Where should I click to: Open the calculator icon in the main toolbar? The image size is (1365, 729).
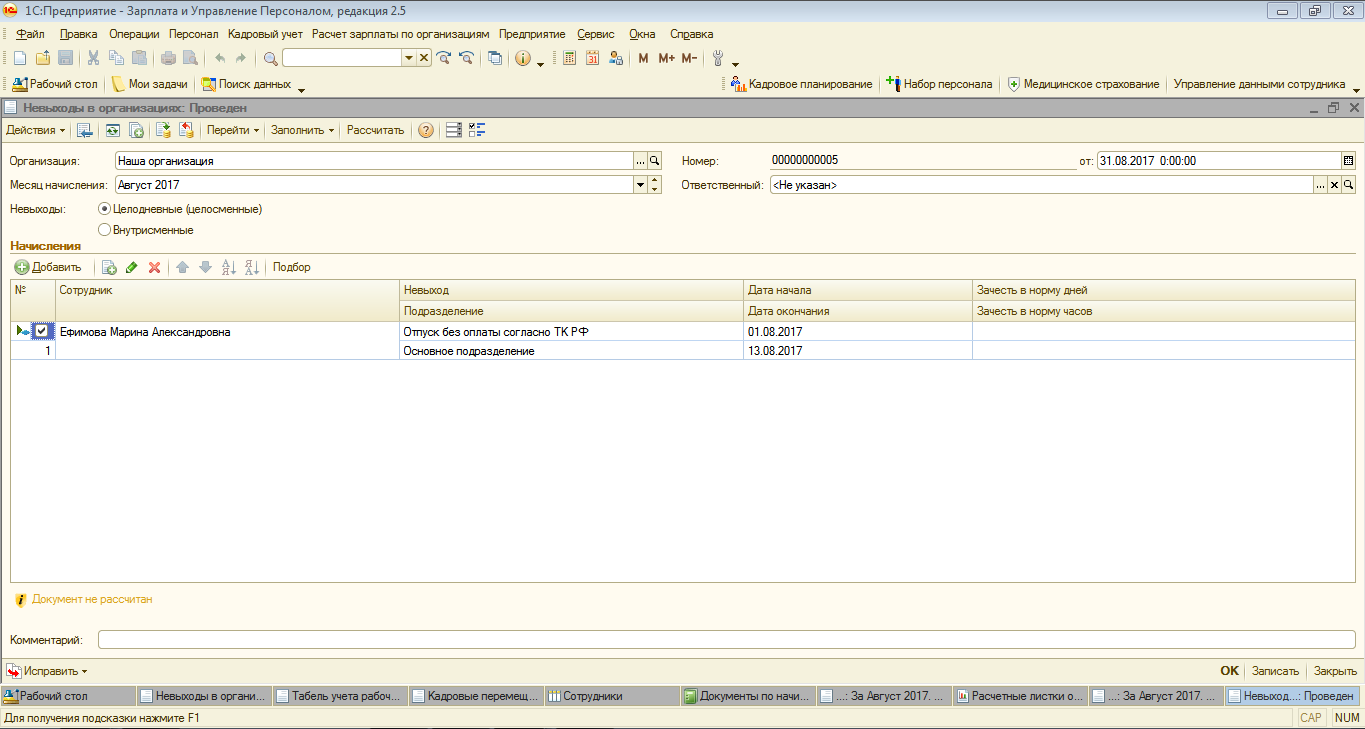point(569,58)
